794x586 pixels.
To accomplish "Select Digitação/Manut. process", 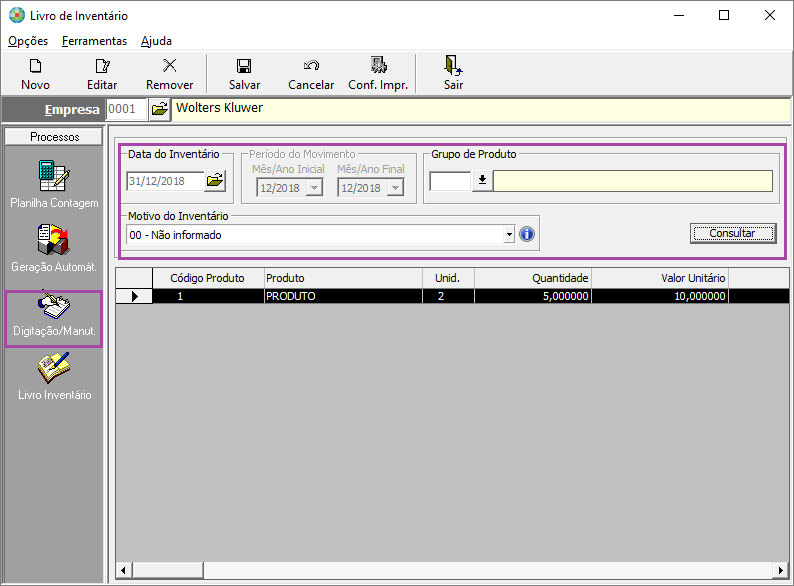I will pos(54,319).
